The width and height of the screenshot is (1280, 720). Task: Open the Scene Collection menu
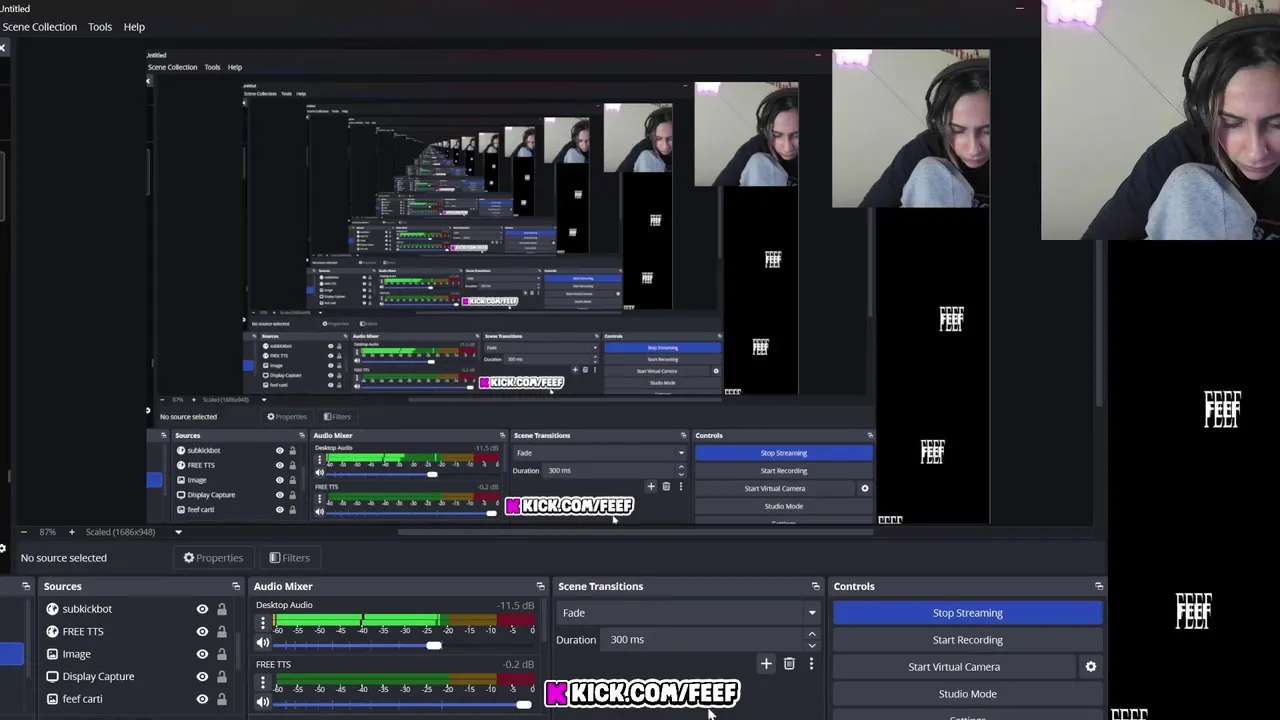click(x=40, y=27)
